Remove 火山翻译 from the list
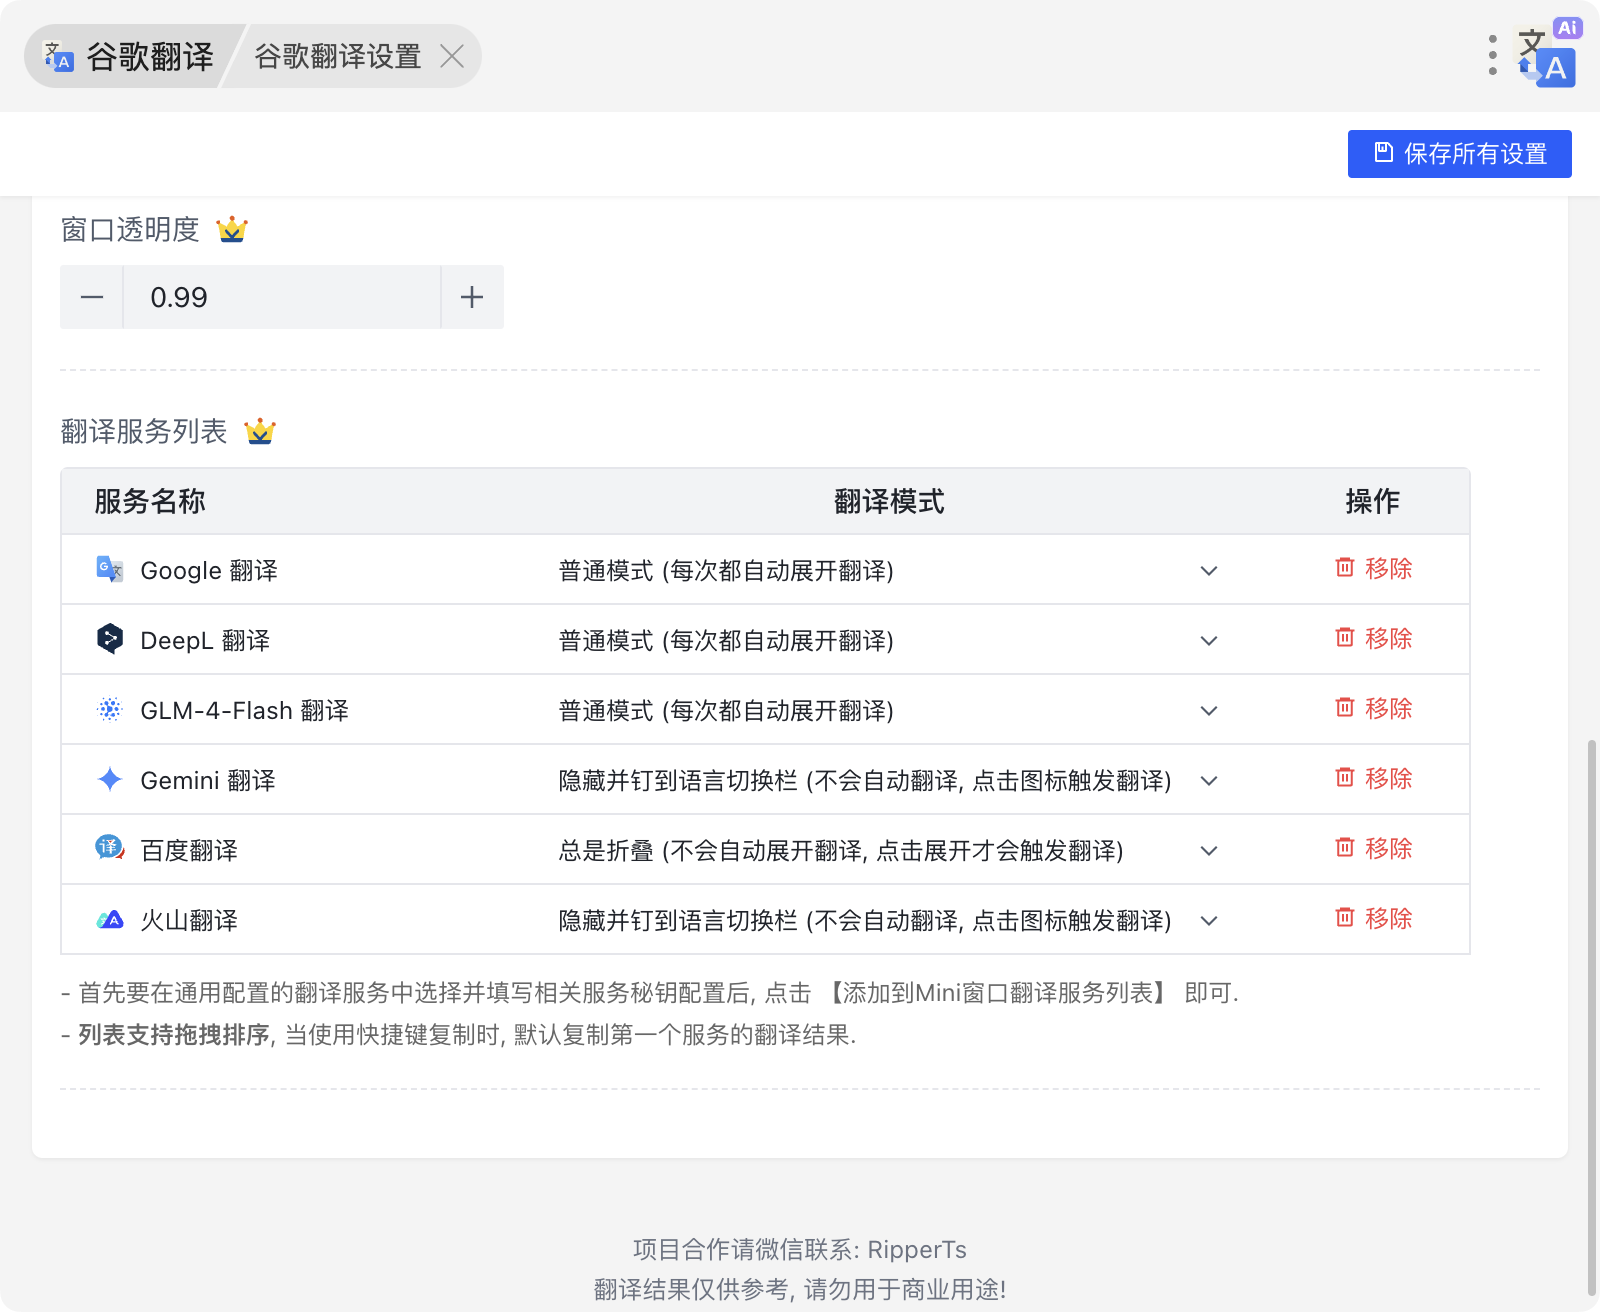The image size is (1600, 1312). tap(1374, 918)
